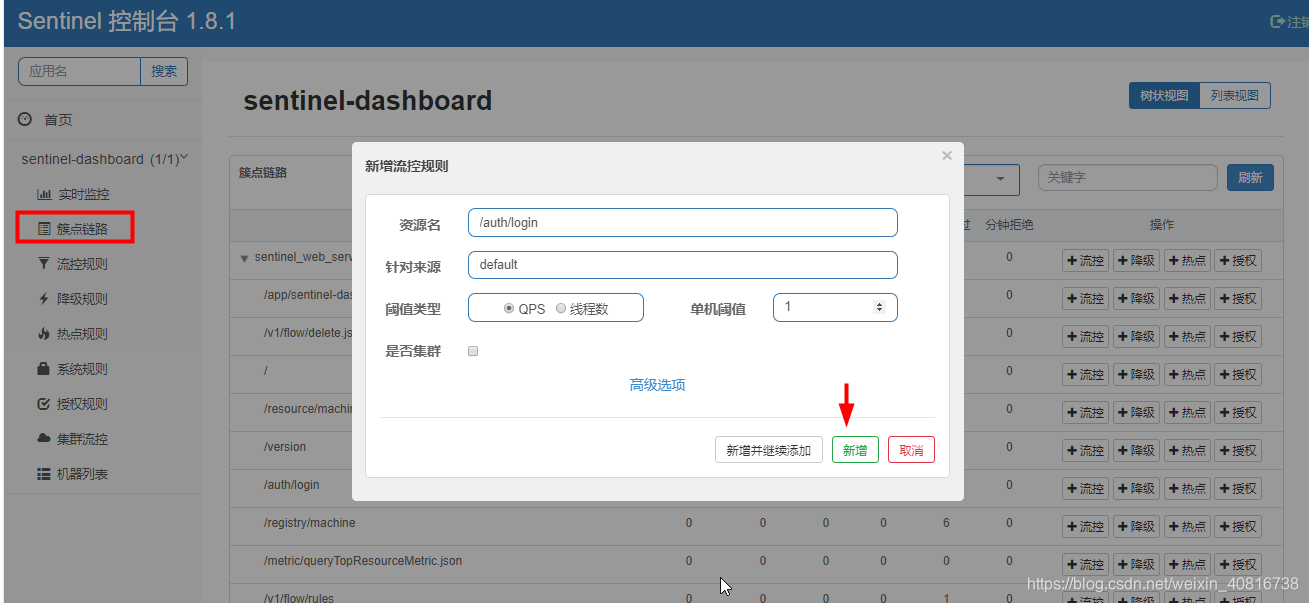Select the 线程数 radio button
1309x603 pixels.
tap(561, 309)
